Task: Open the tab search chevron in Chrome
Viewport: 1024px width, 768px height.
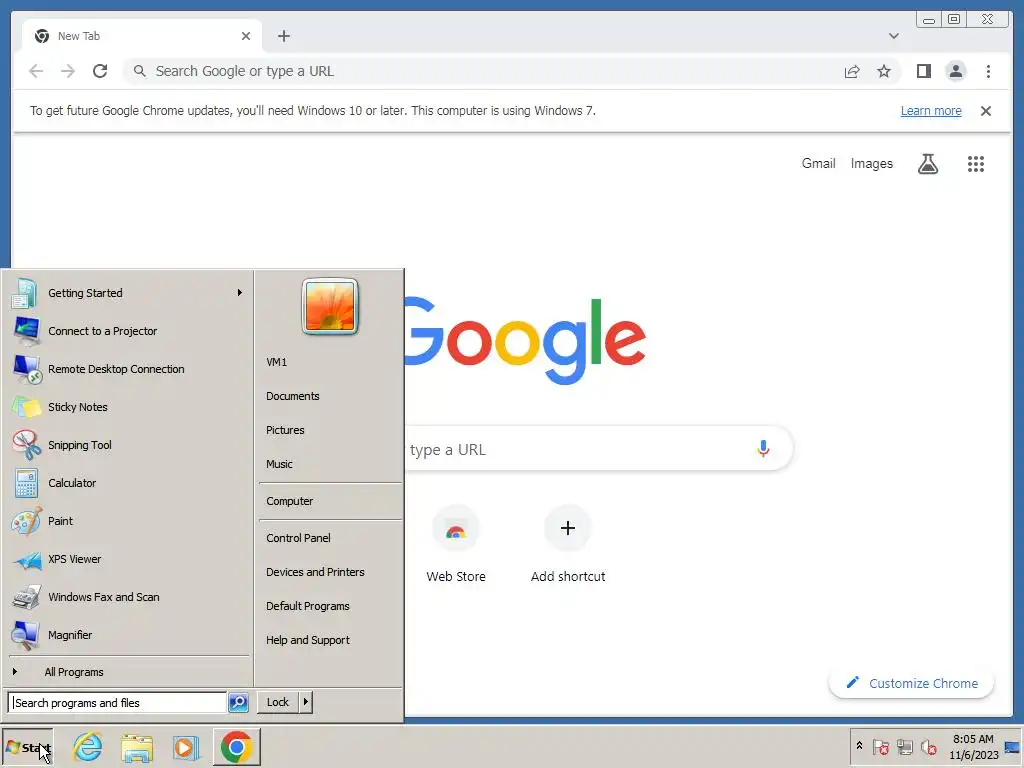Action: tap(894, 36)
